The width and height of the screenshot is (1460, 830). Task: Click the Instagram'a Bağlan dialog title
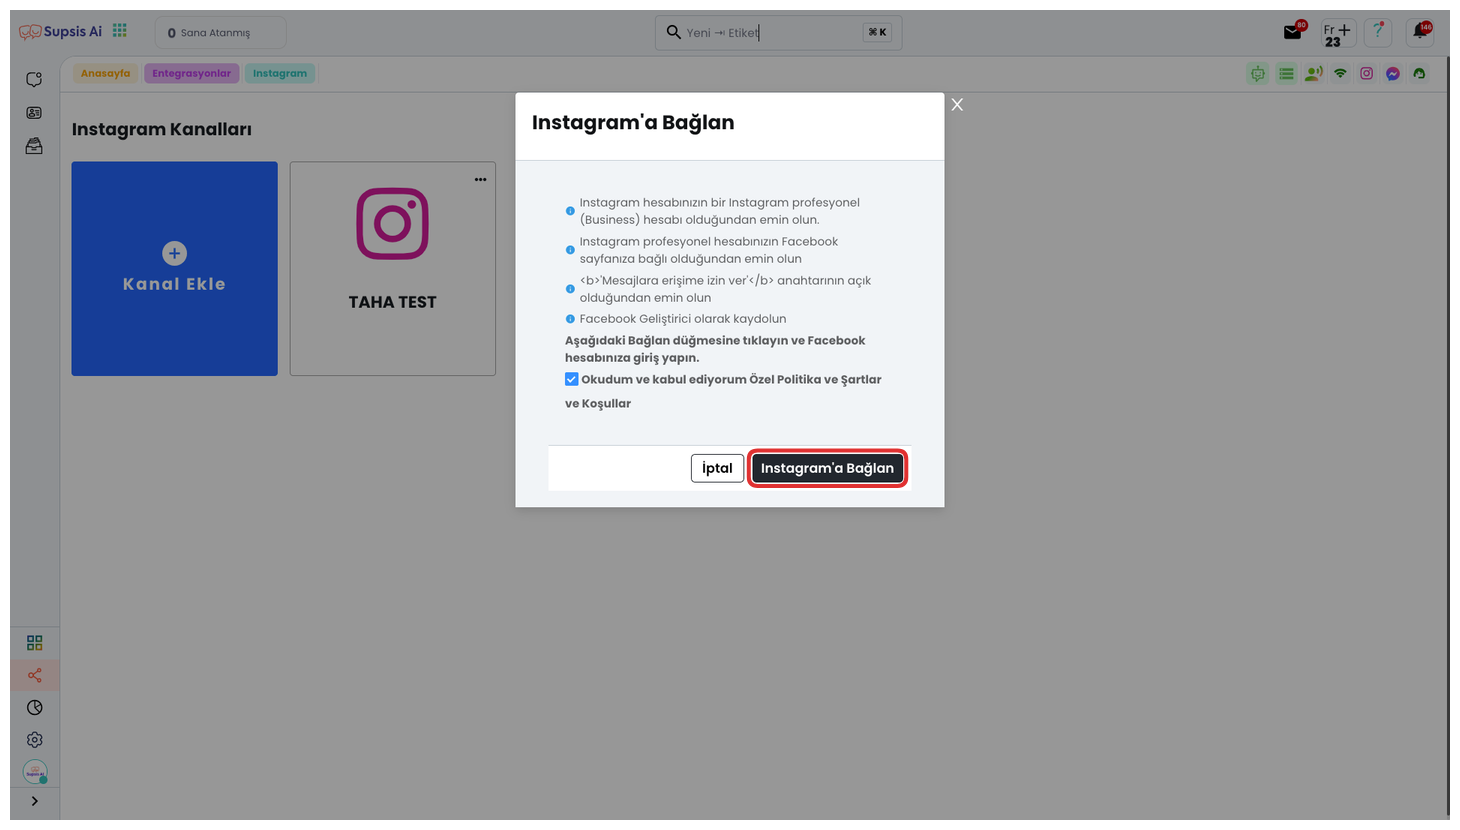633,123
